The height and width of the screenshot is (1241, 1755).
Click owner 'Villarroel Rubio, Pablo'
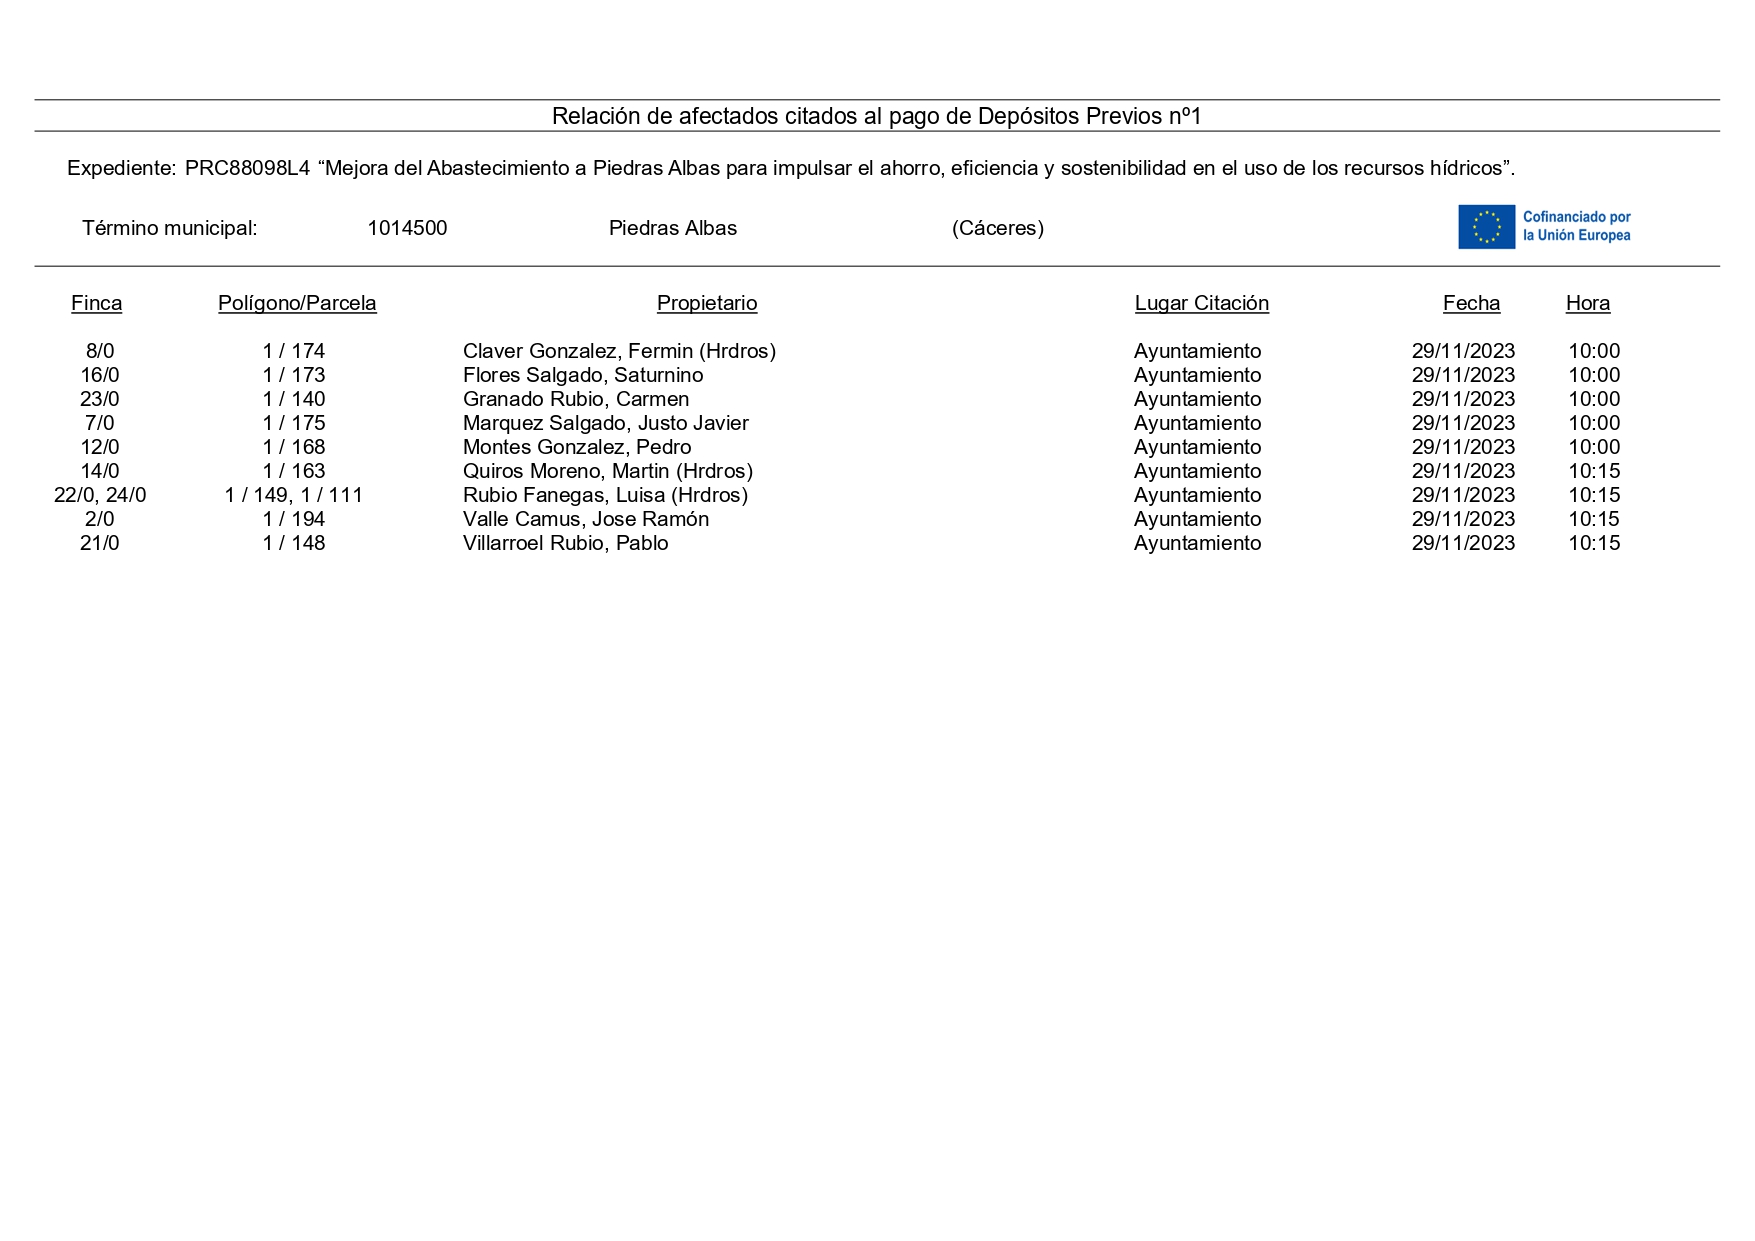(566, 543)
